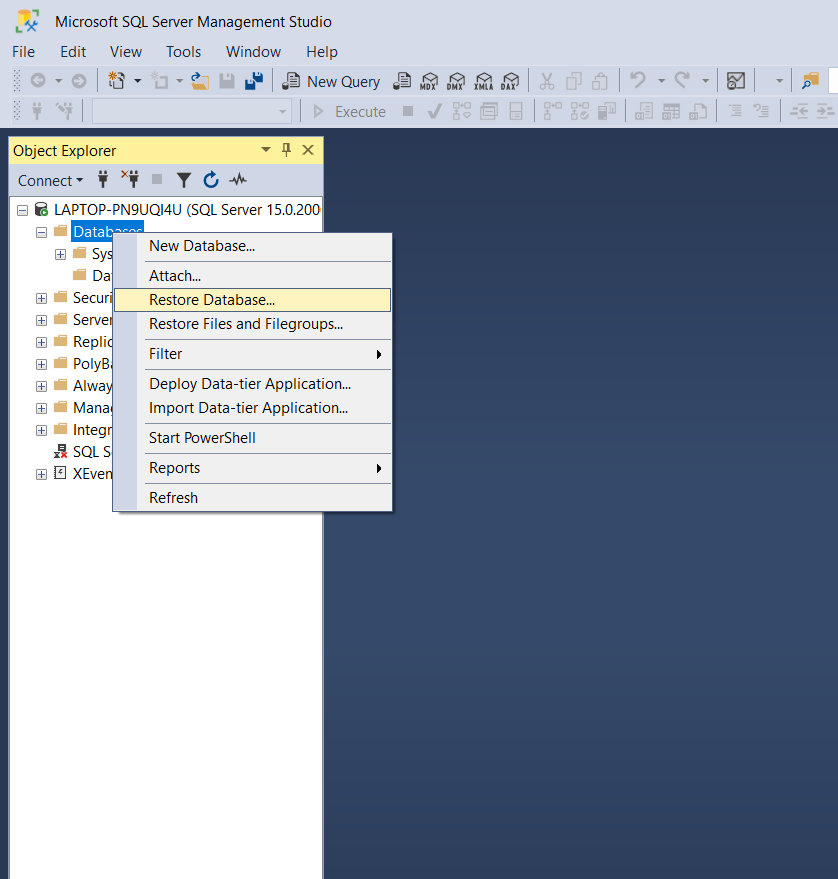Screen dimensions: 838x879
Task: Toggle auto-hide pin on Object Explorer
Action: pos(286,150)
